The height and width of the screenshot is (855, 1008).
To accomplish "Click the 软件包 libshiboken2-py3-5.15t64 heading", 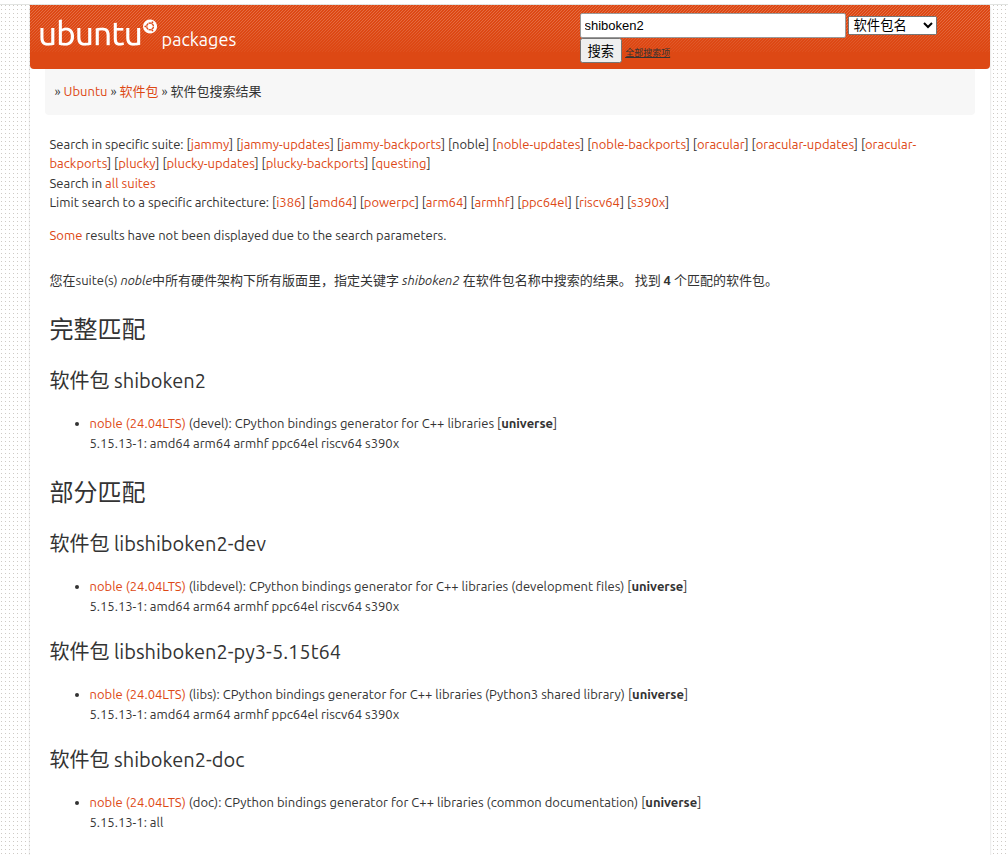I will [195, 652].
